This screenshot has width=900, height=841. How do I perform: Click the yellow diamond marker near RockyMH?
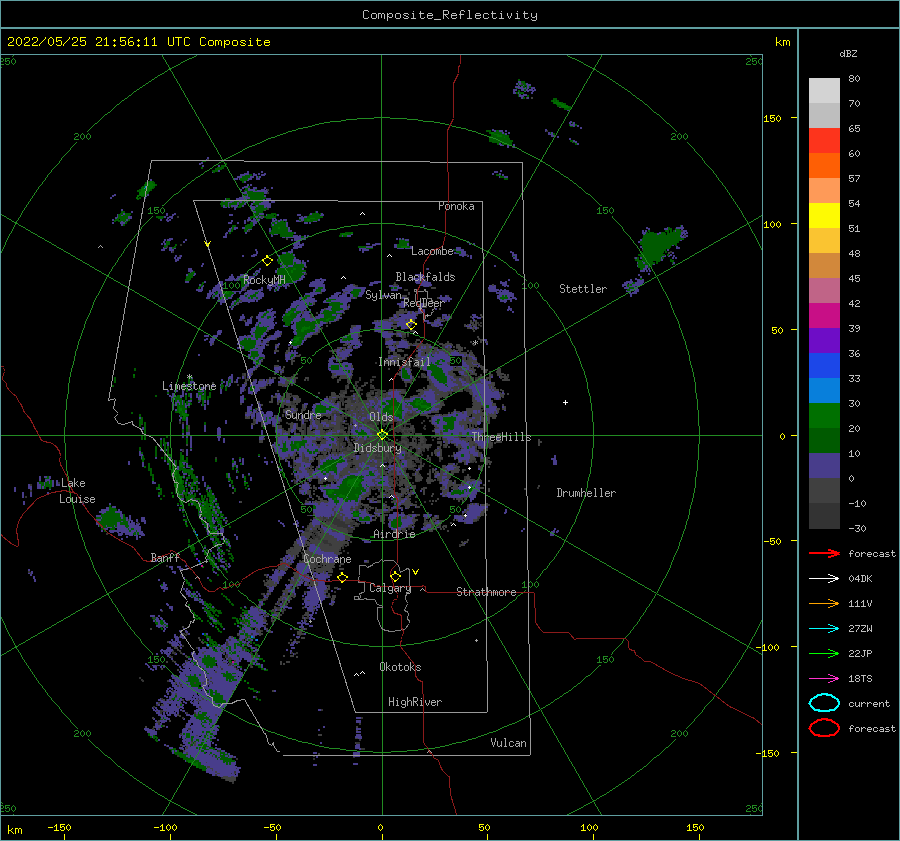(267, 261)
